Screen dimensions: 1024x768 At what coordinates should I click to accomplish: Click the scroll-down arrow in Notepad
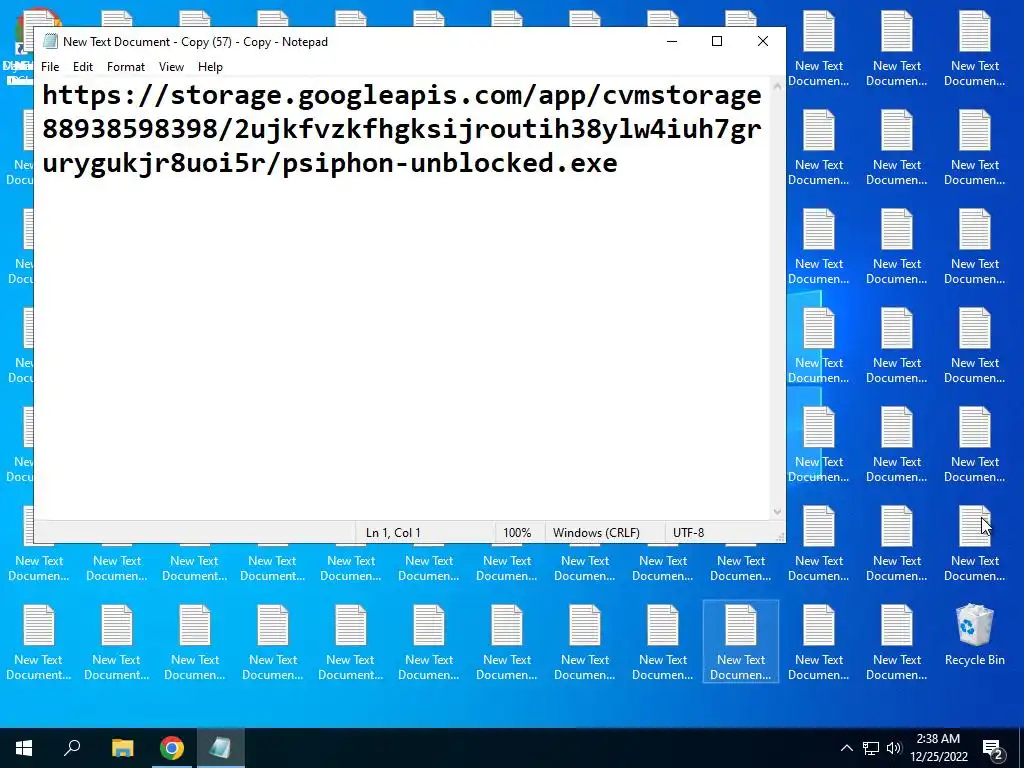coord(777,512)
